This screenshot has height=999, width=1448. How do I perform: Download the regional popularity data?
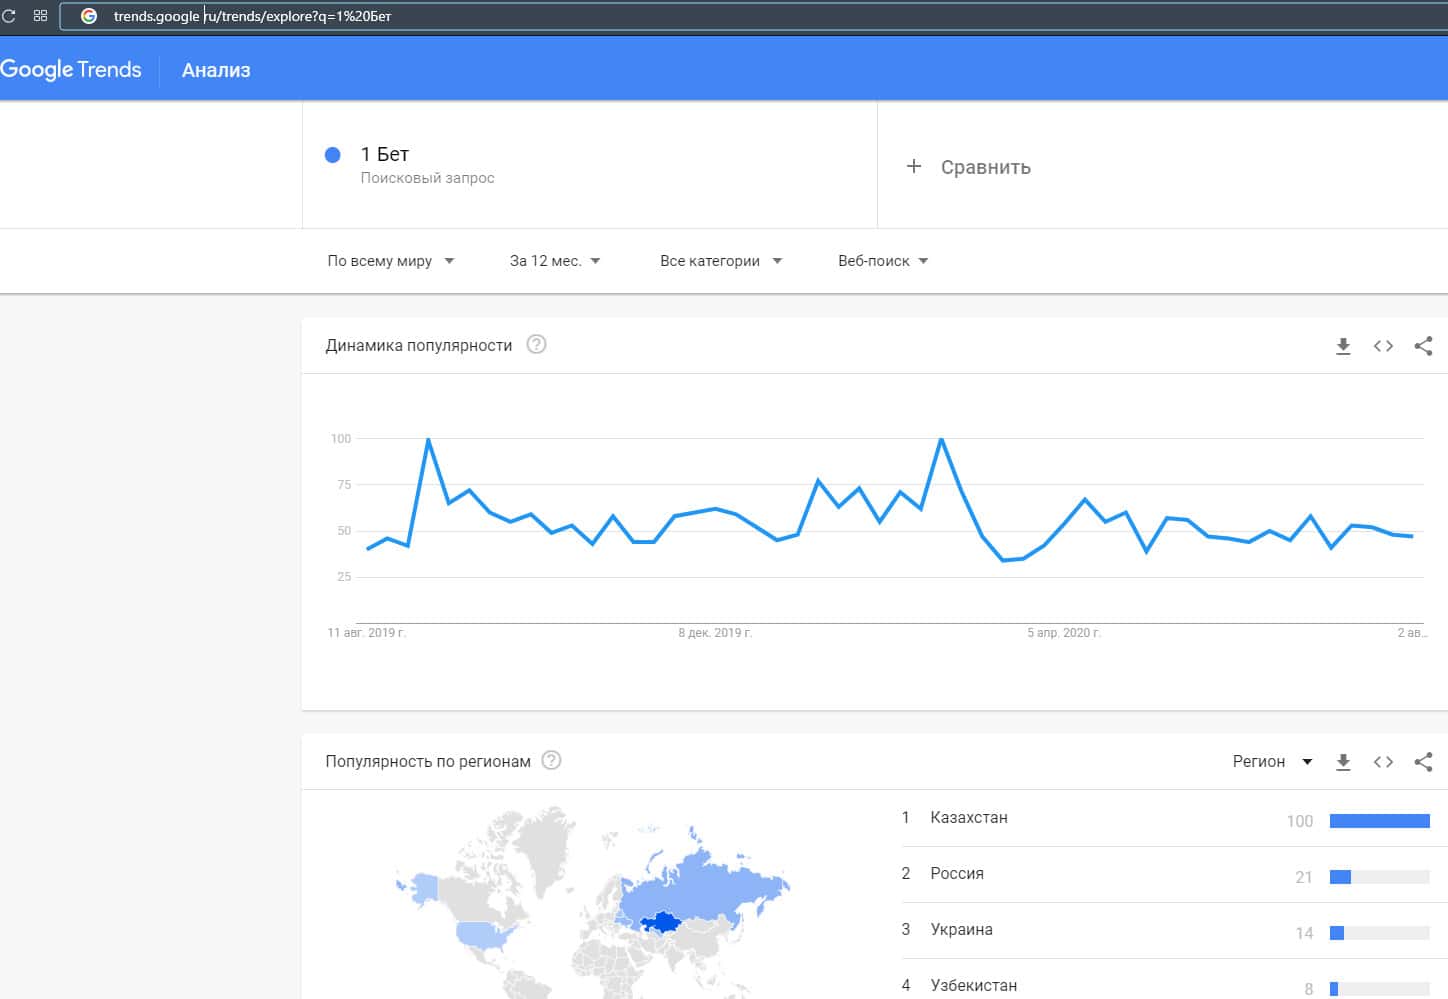[1343, 762]
